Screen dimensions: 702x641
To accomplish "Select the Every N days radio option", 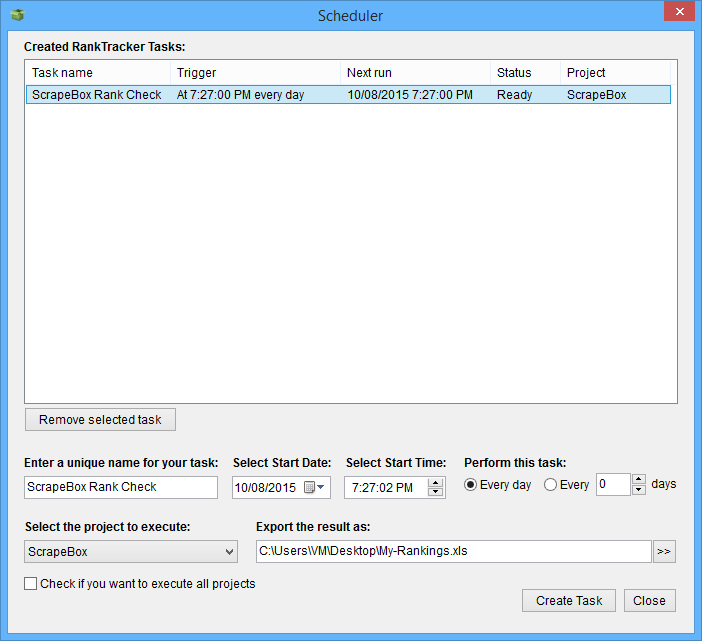I will (550, 485).
